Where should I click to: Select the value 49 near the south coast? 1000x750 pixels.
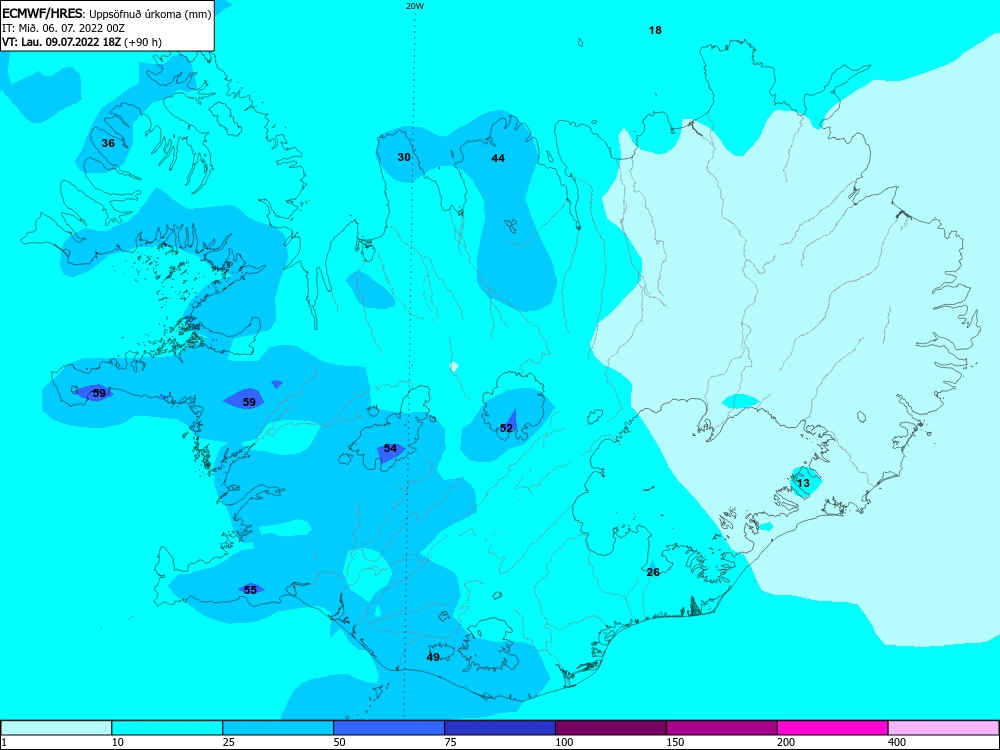433,657
